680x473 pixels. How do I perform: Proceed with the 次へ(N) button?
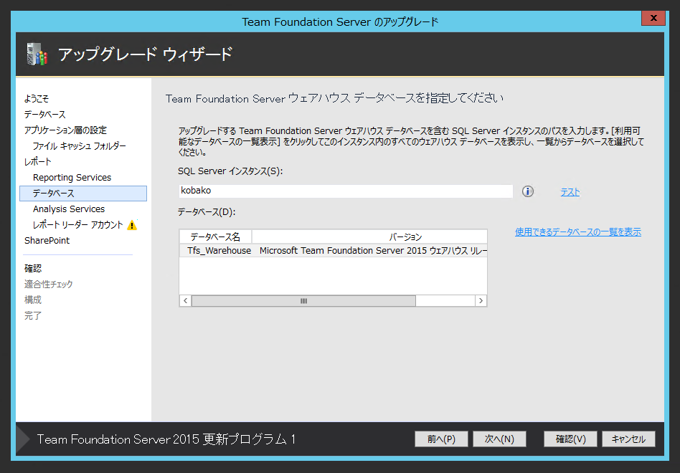pos(499,439)
